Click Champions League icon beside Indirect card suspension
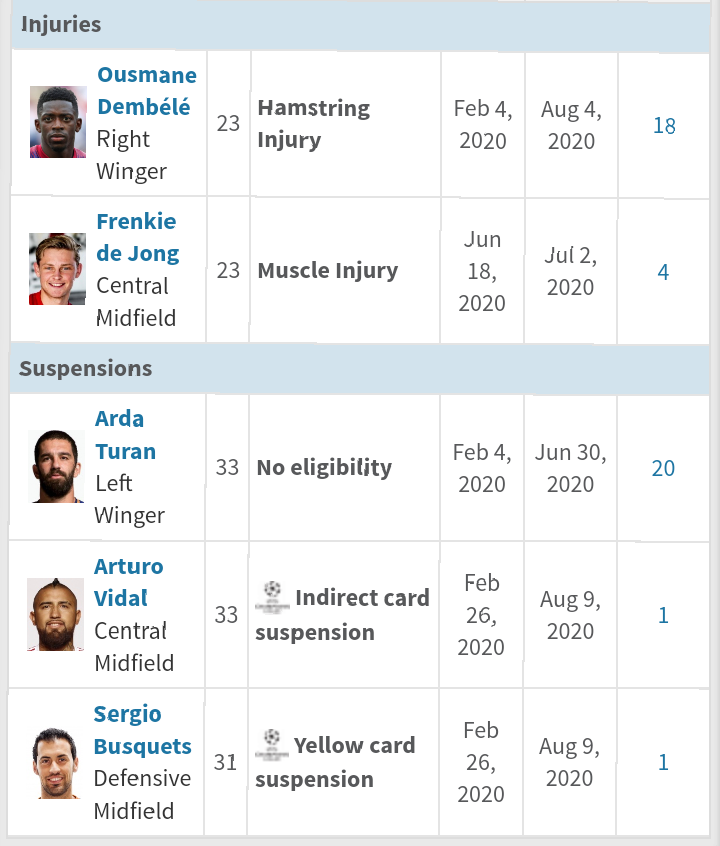 272,597
